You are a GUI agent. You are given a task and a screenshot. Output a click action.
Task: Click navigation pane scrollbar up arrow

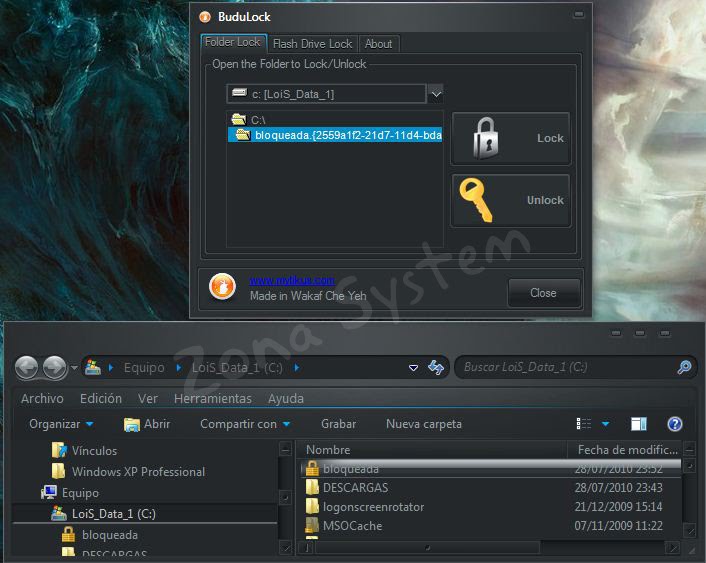click(285, 449)
